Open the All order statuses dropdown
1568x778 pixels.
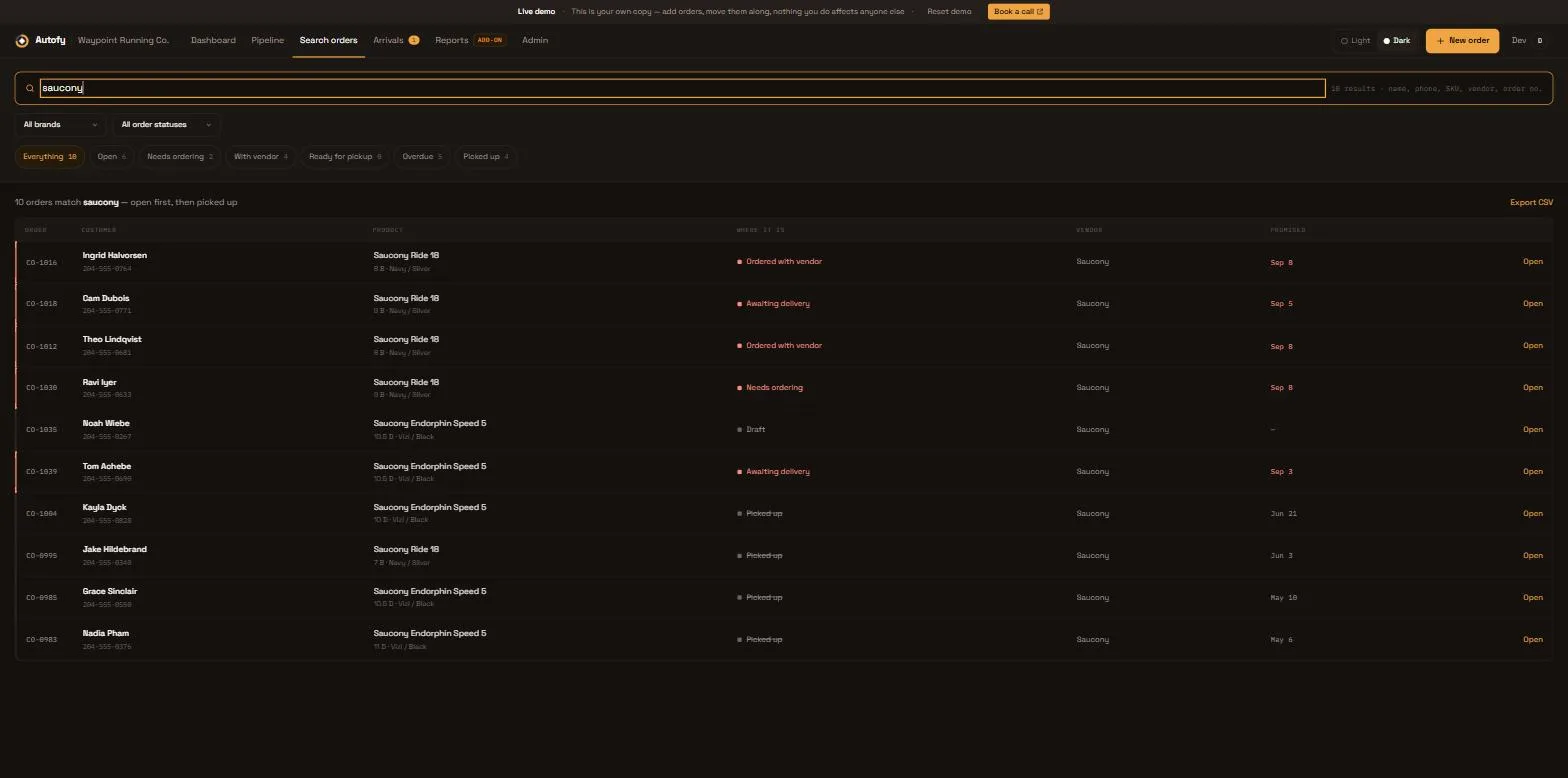point(166,125)
